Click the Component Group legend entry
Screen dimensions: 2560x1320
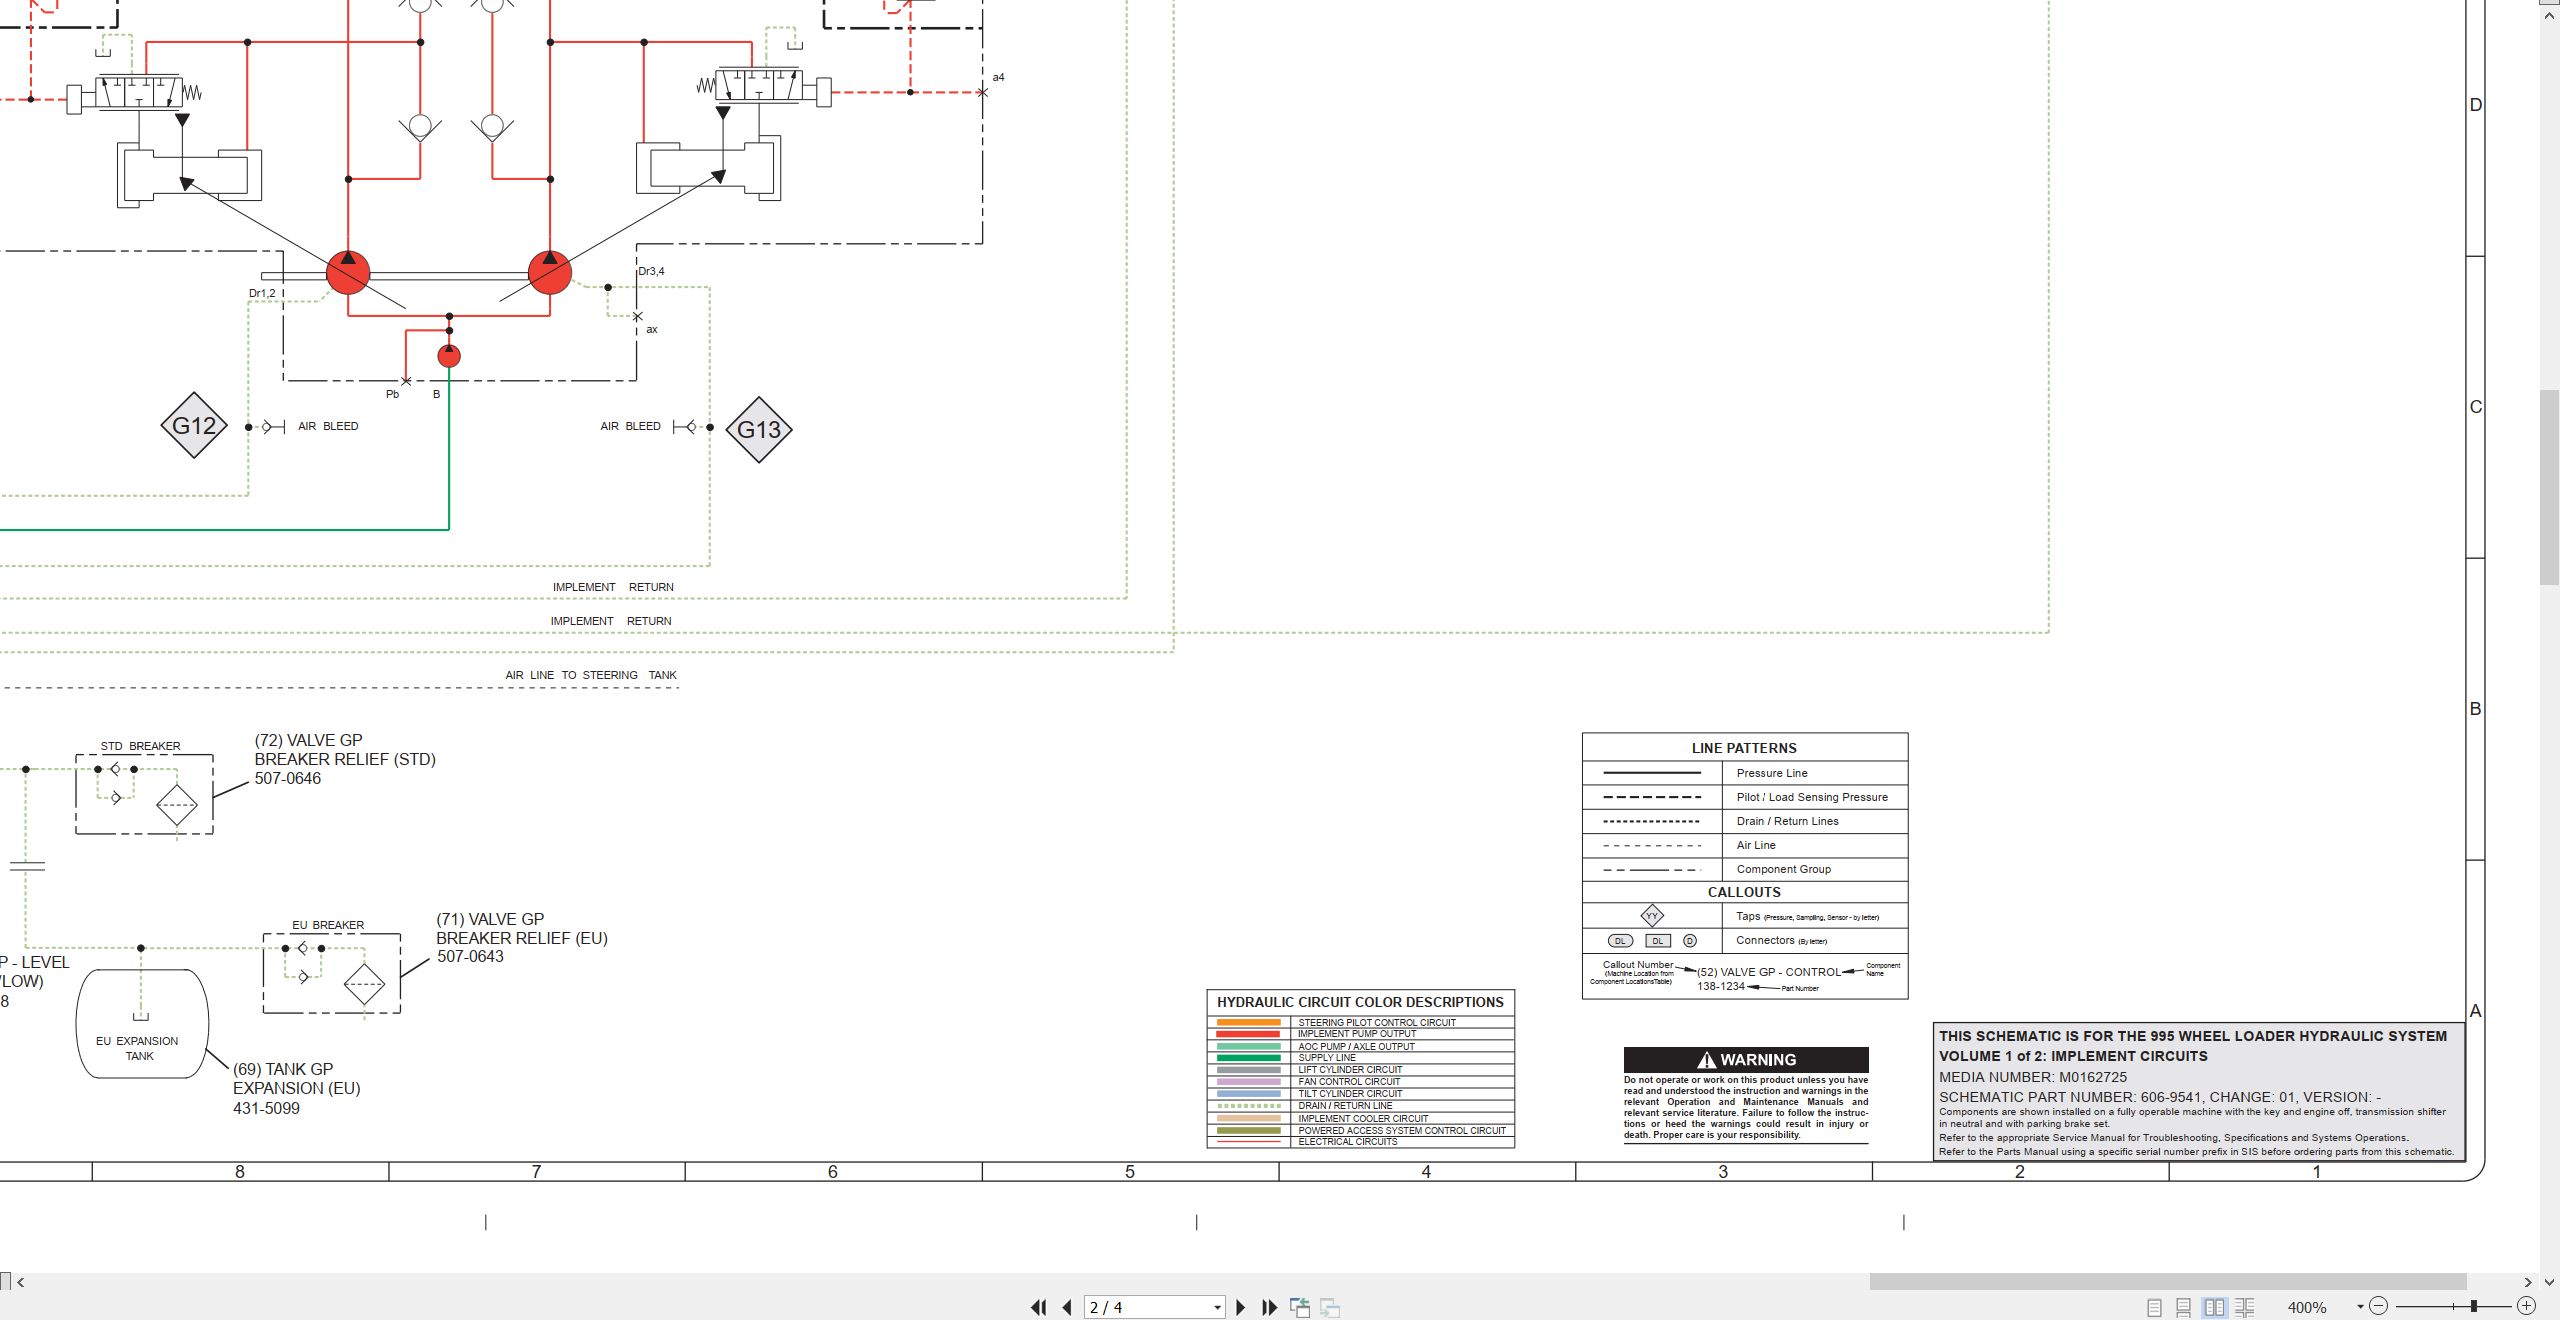point(1783,869)
